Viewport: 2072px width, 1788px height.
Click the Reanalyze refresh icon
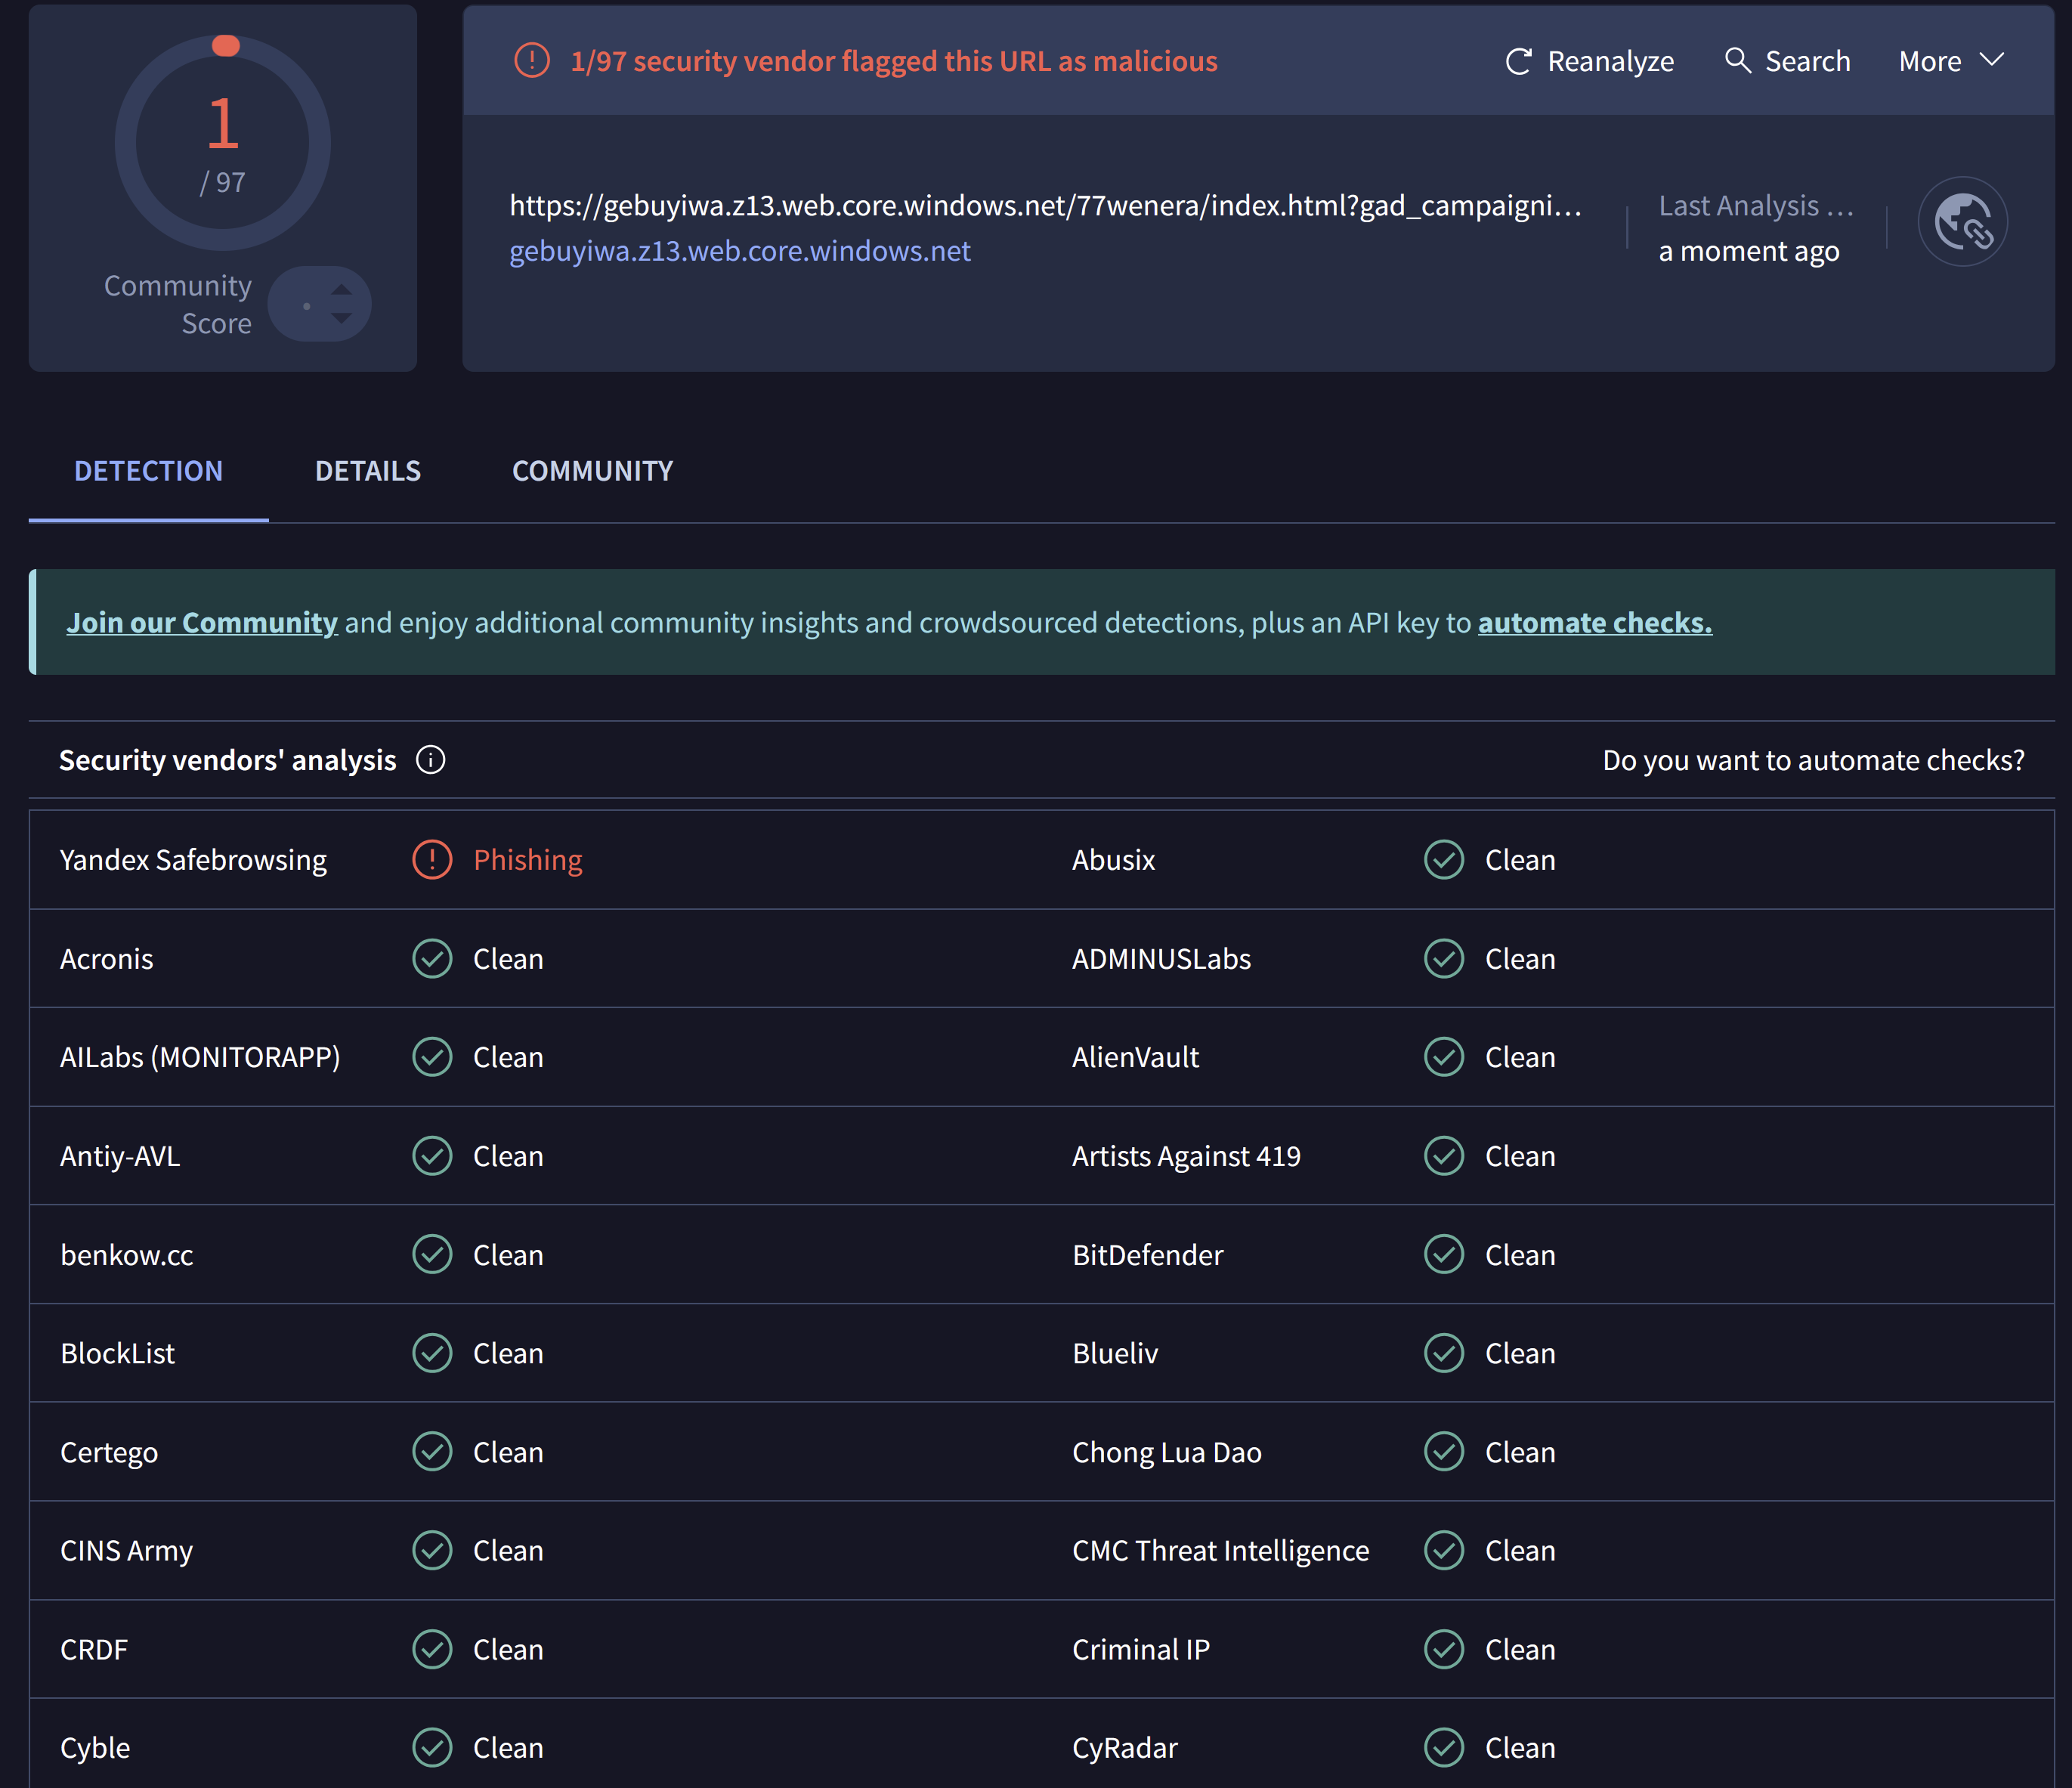pyautogui.click(x=1518, y=62)
